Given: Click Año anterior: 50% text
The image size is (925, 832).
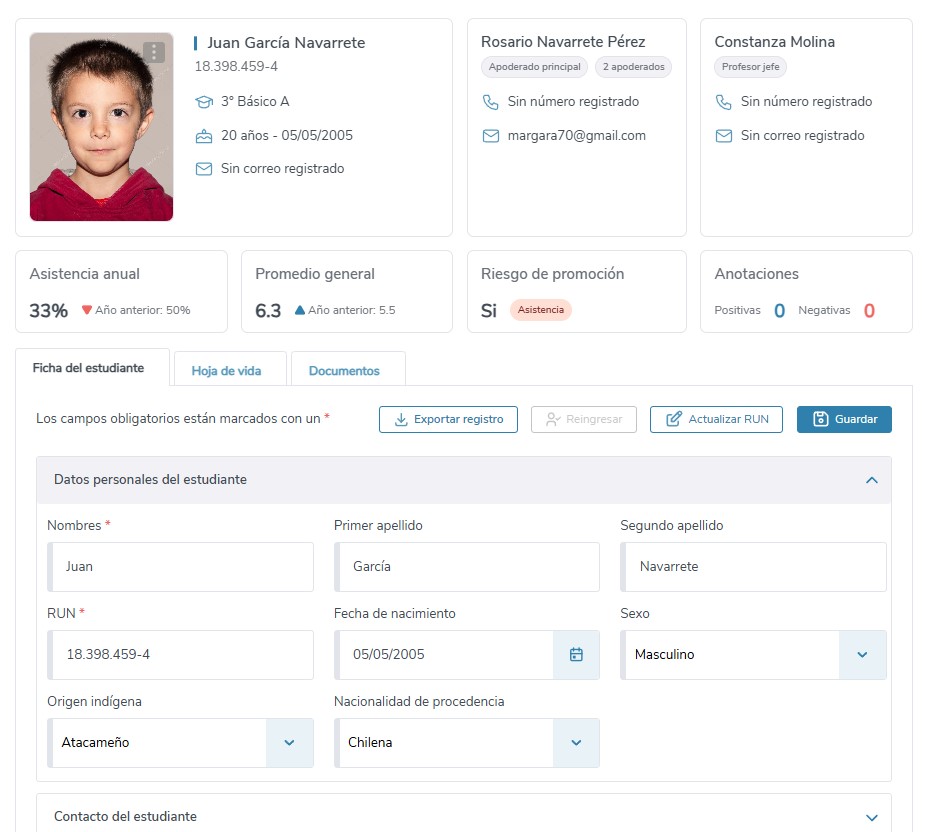Looking at the screenshot, I should click(x=143, y=310).
